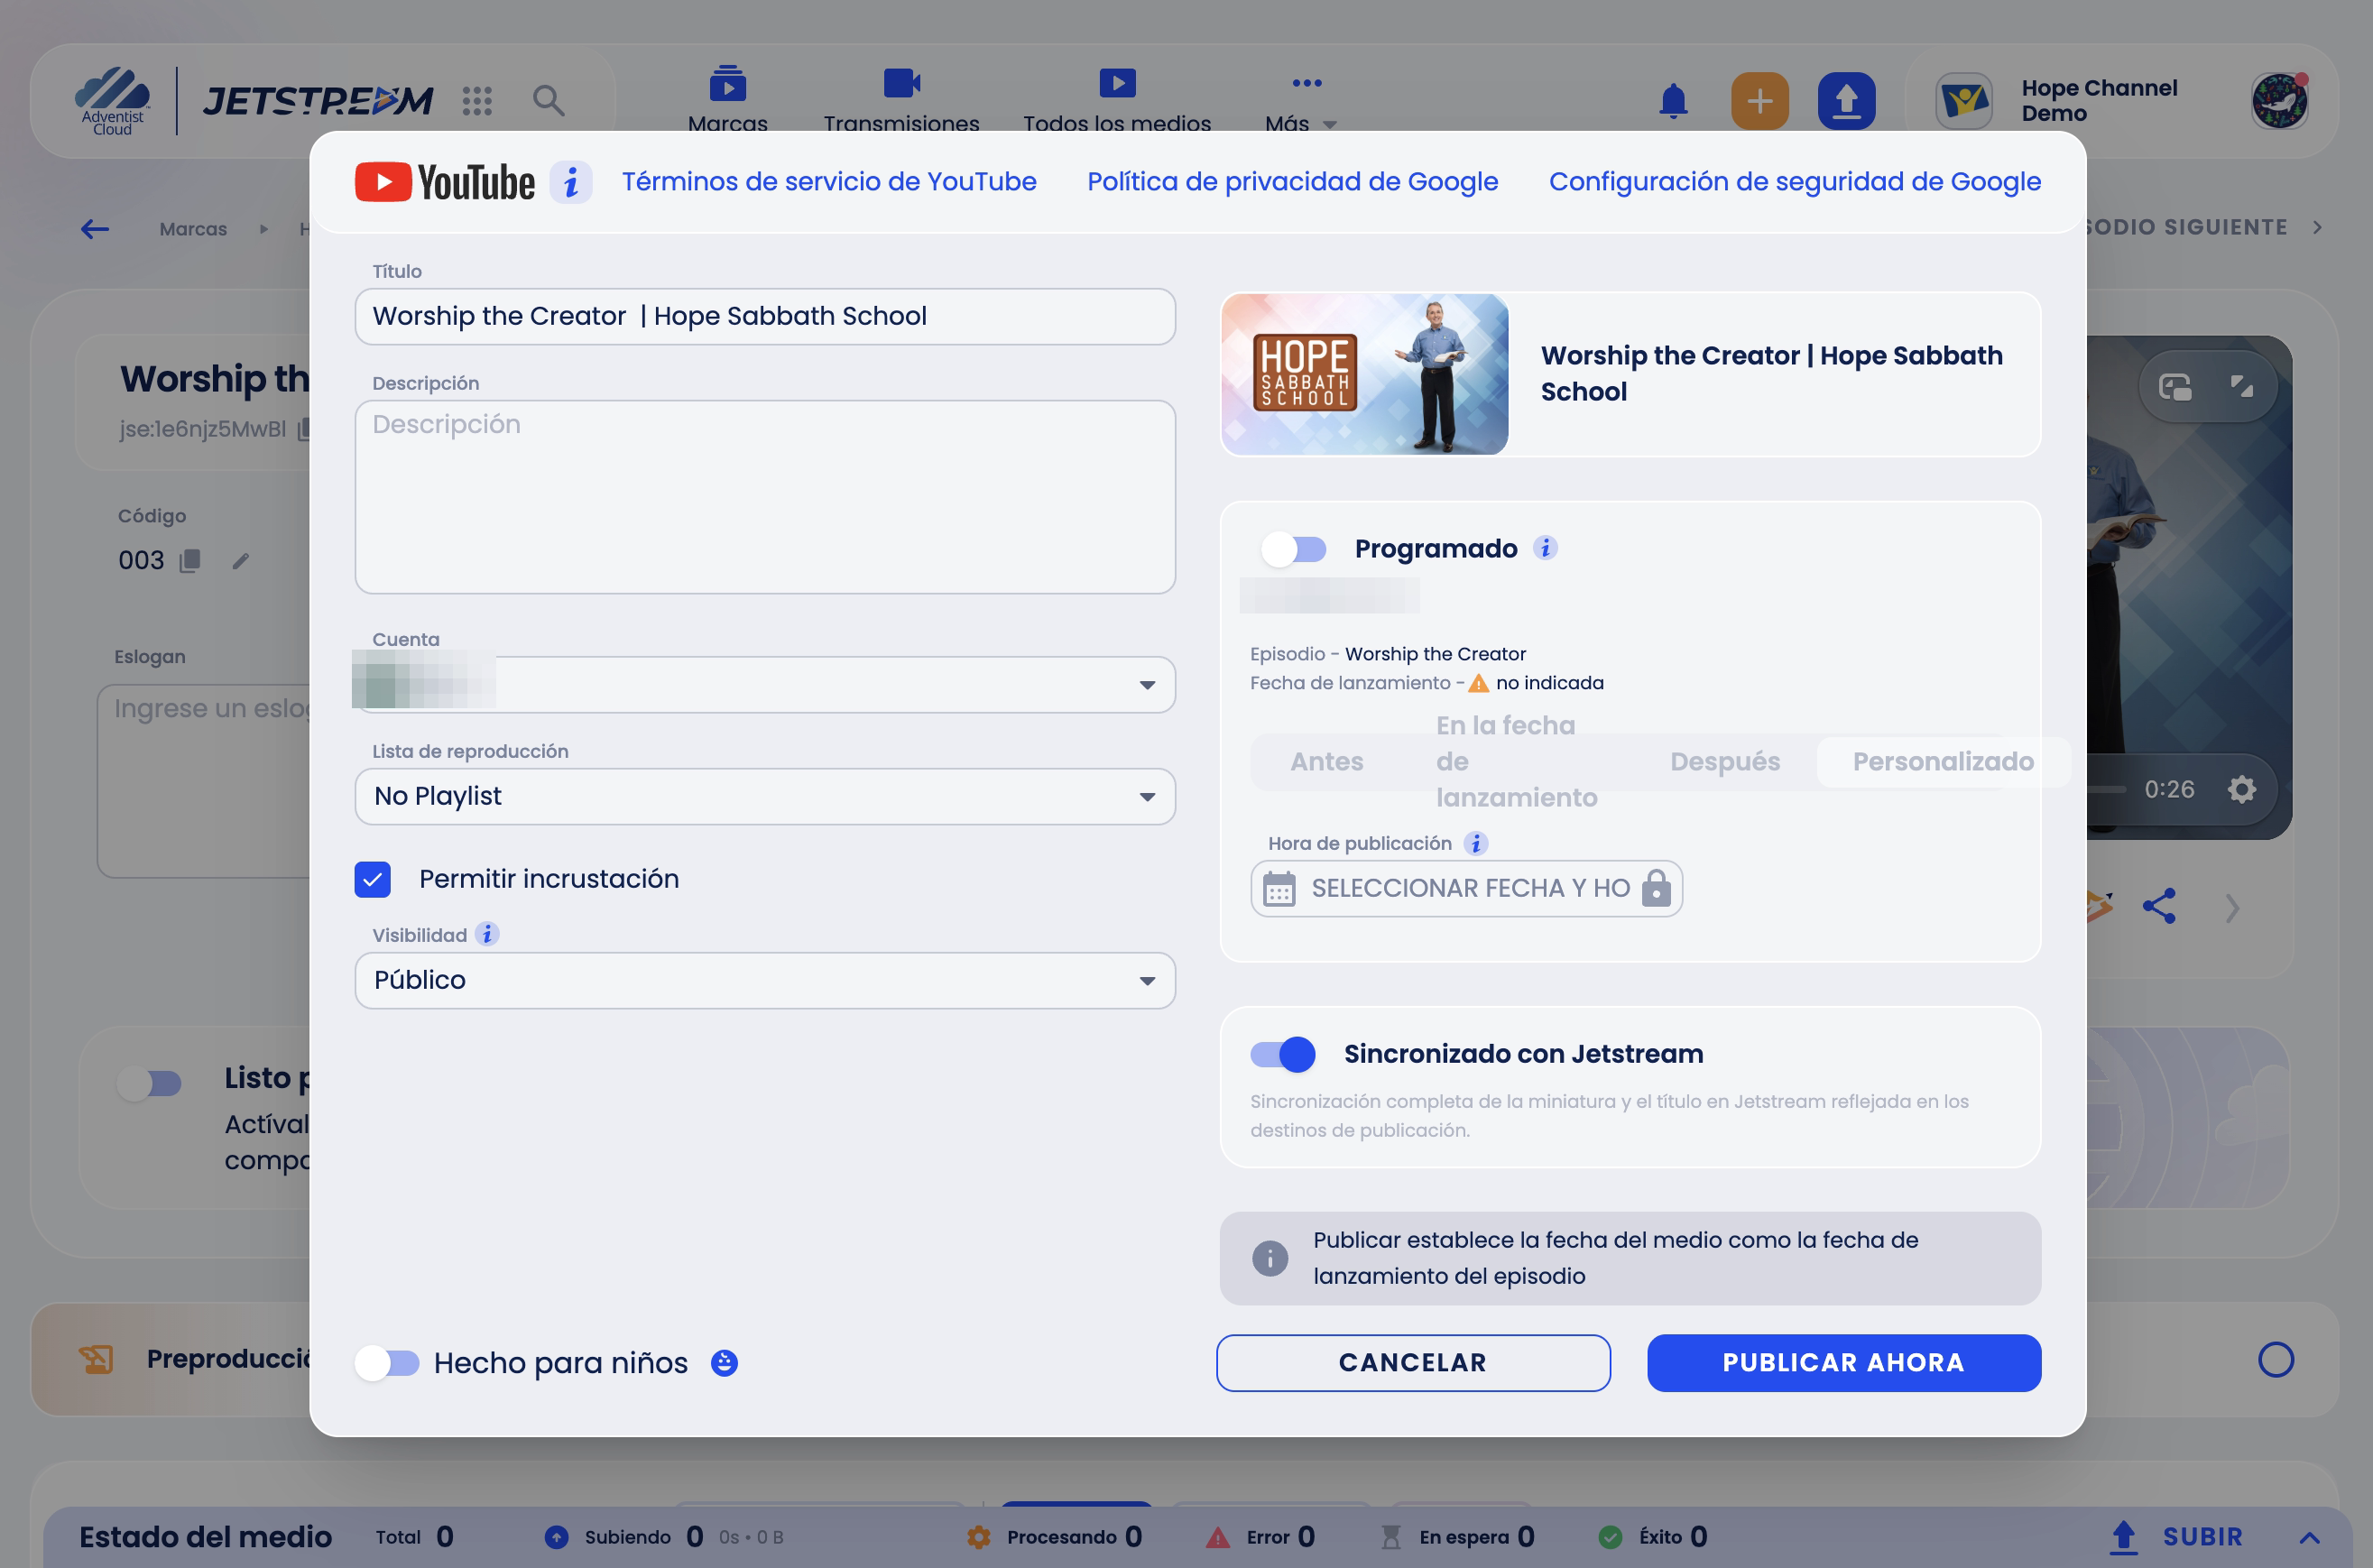This screenshot has width=2373, height=1568.
Task: Open Política de privacidad de Google link
Action: (x=1292, y=182)
